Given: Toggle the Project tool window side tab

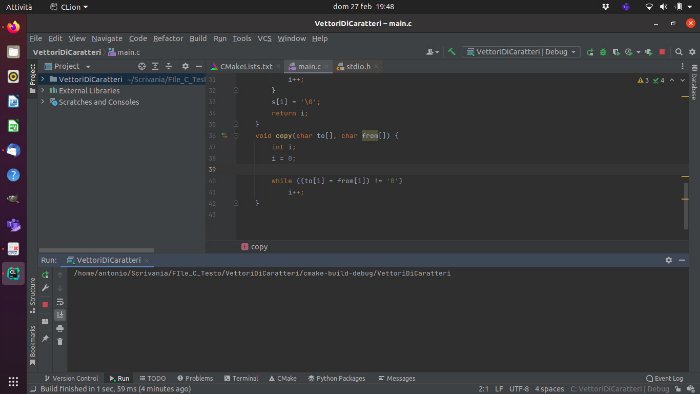Looking at the screenshot, I should (32, 79).
